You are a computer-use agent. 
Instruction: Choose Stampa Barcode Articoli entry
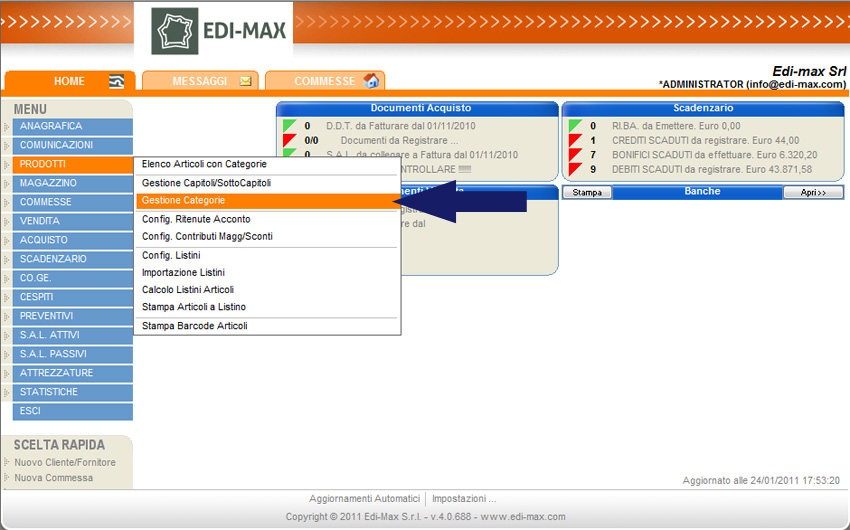[194, 326]
